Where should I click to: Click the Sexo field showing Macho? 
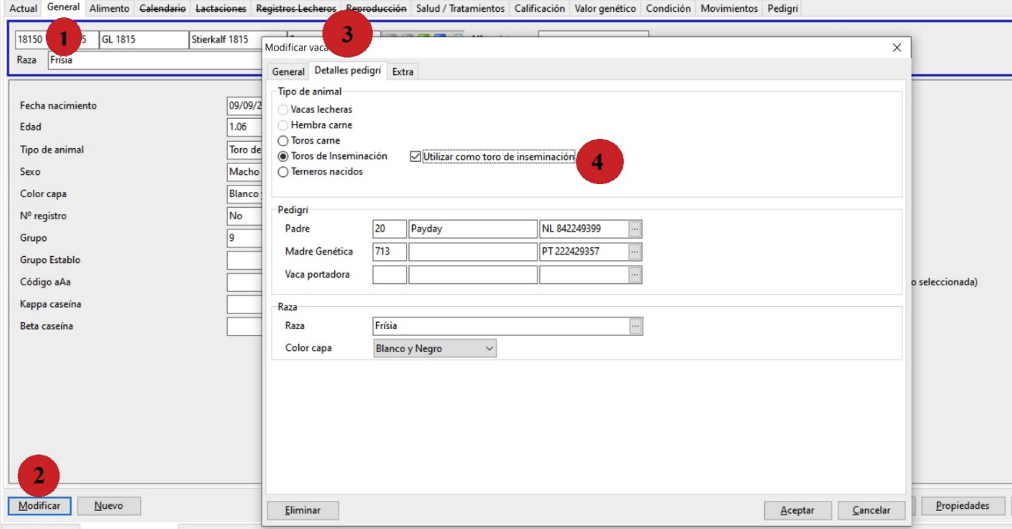pyautogui.click(x=245, y=172)
